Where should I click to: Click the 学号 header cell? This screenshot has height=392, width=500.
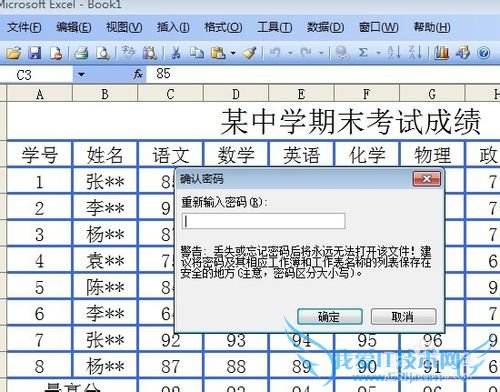click(39, 155)
